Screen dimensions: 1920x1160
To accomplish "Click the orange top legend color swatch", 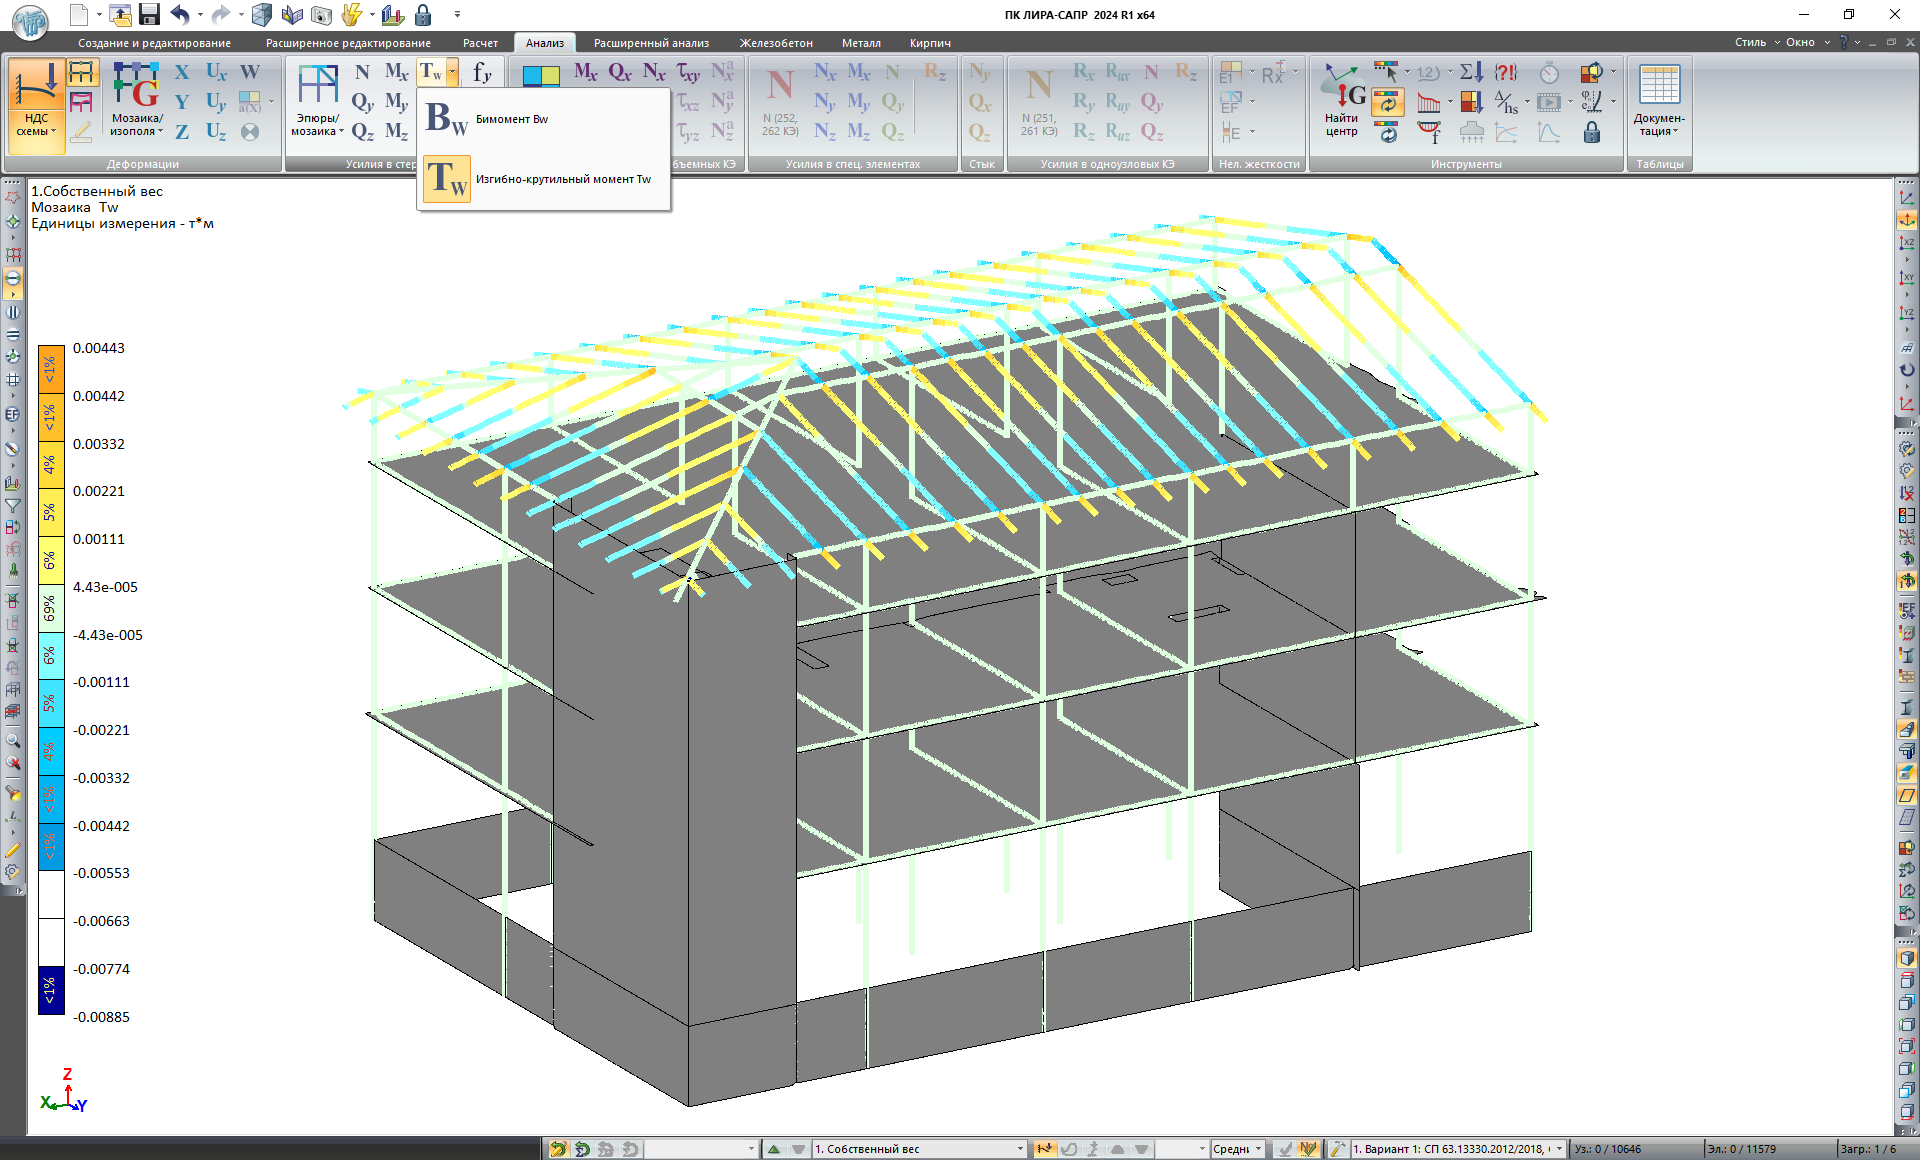I will point(51,369).
